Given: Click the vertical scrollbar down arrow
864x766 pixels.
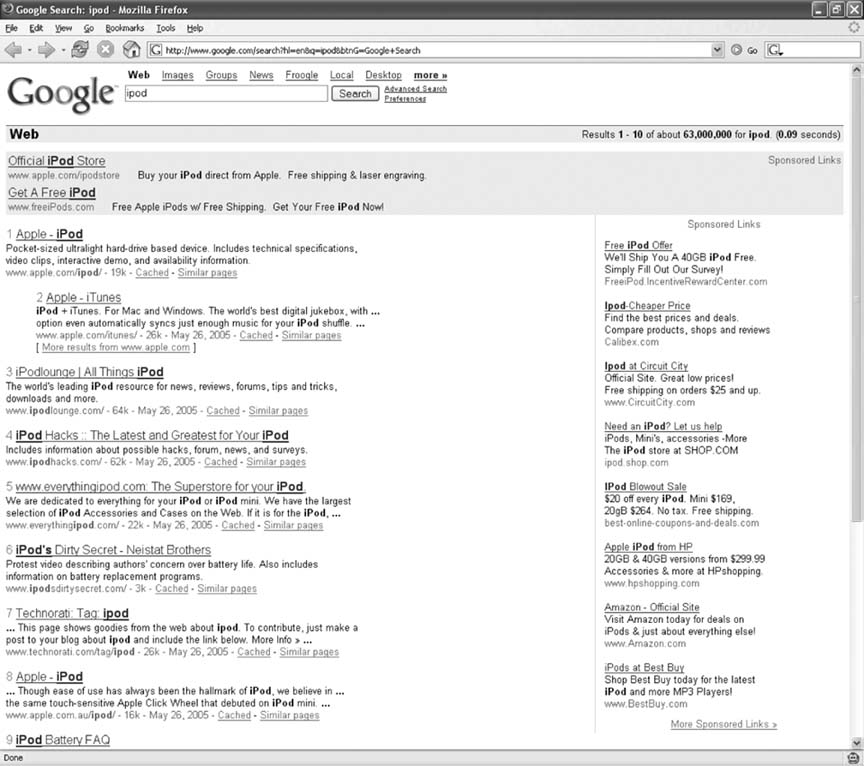Looking at the screenshot, I should (857, 742).
